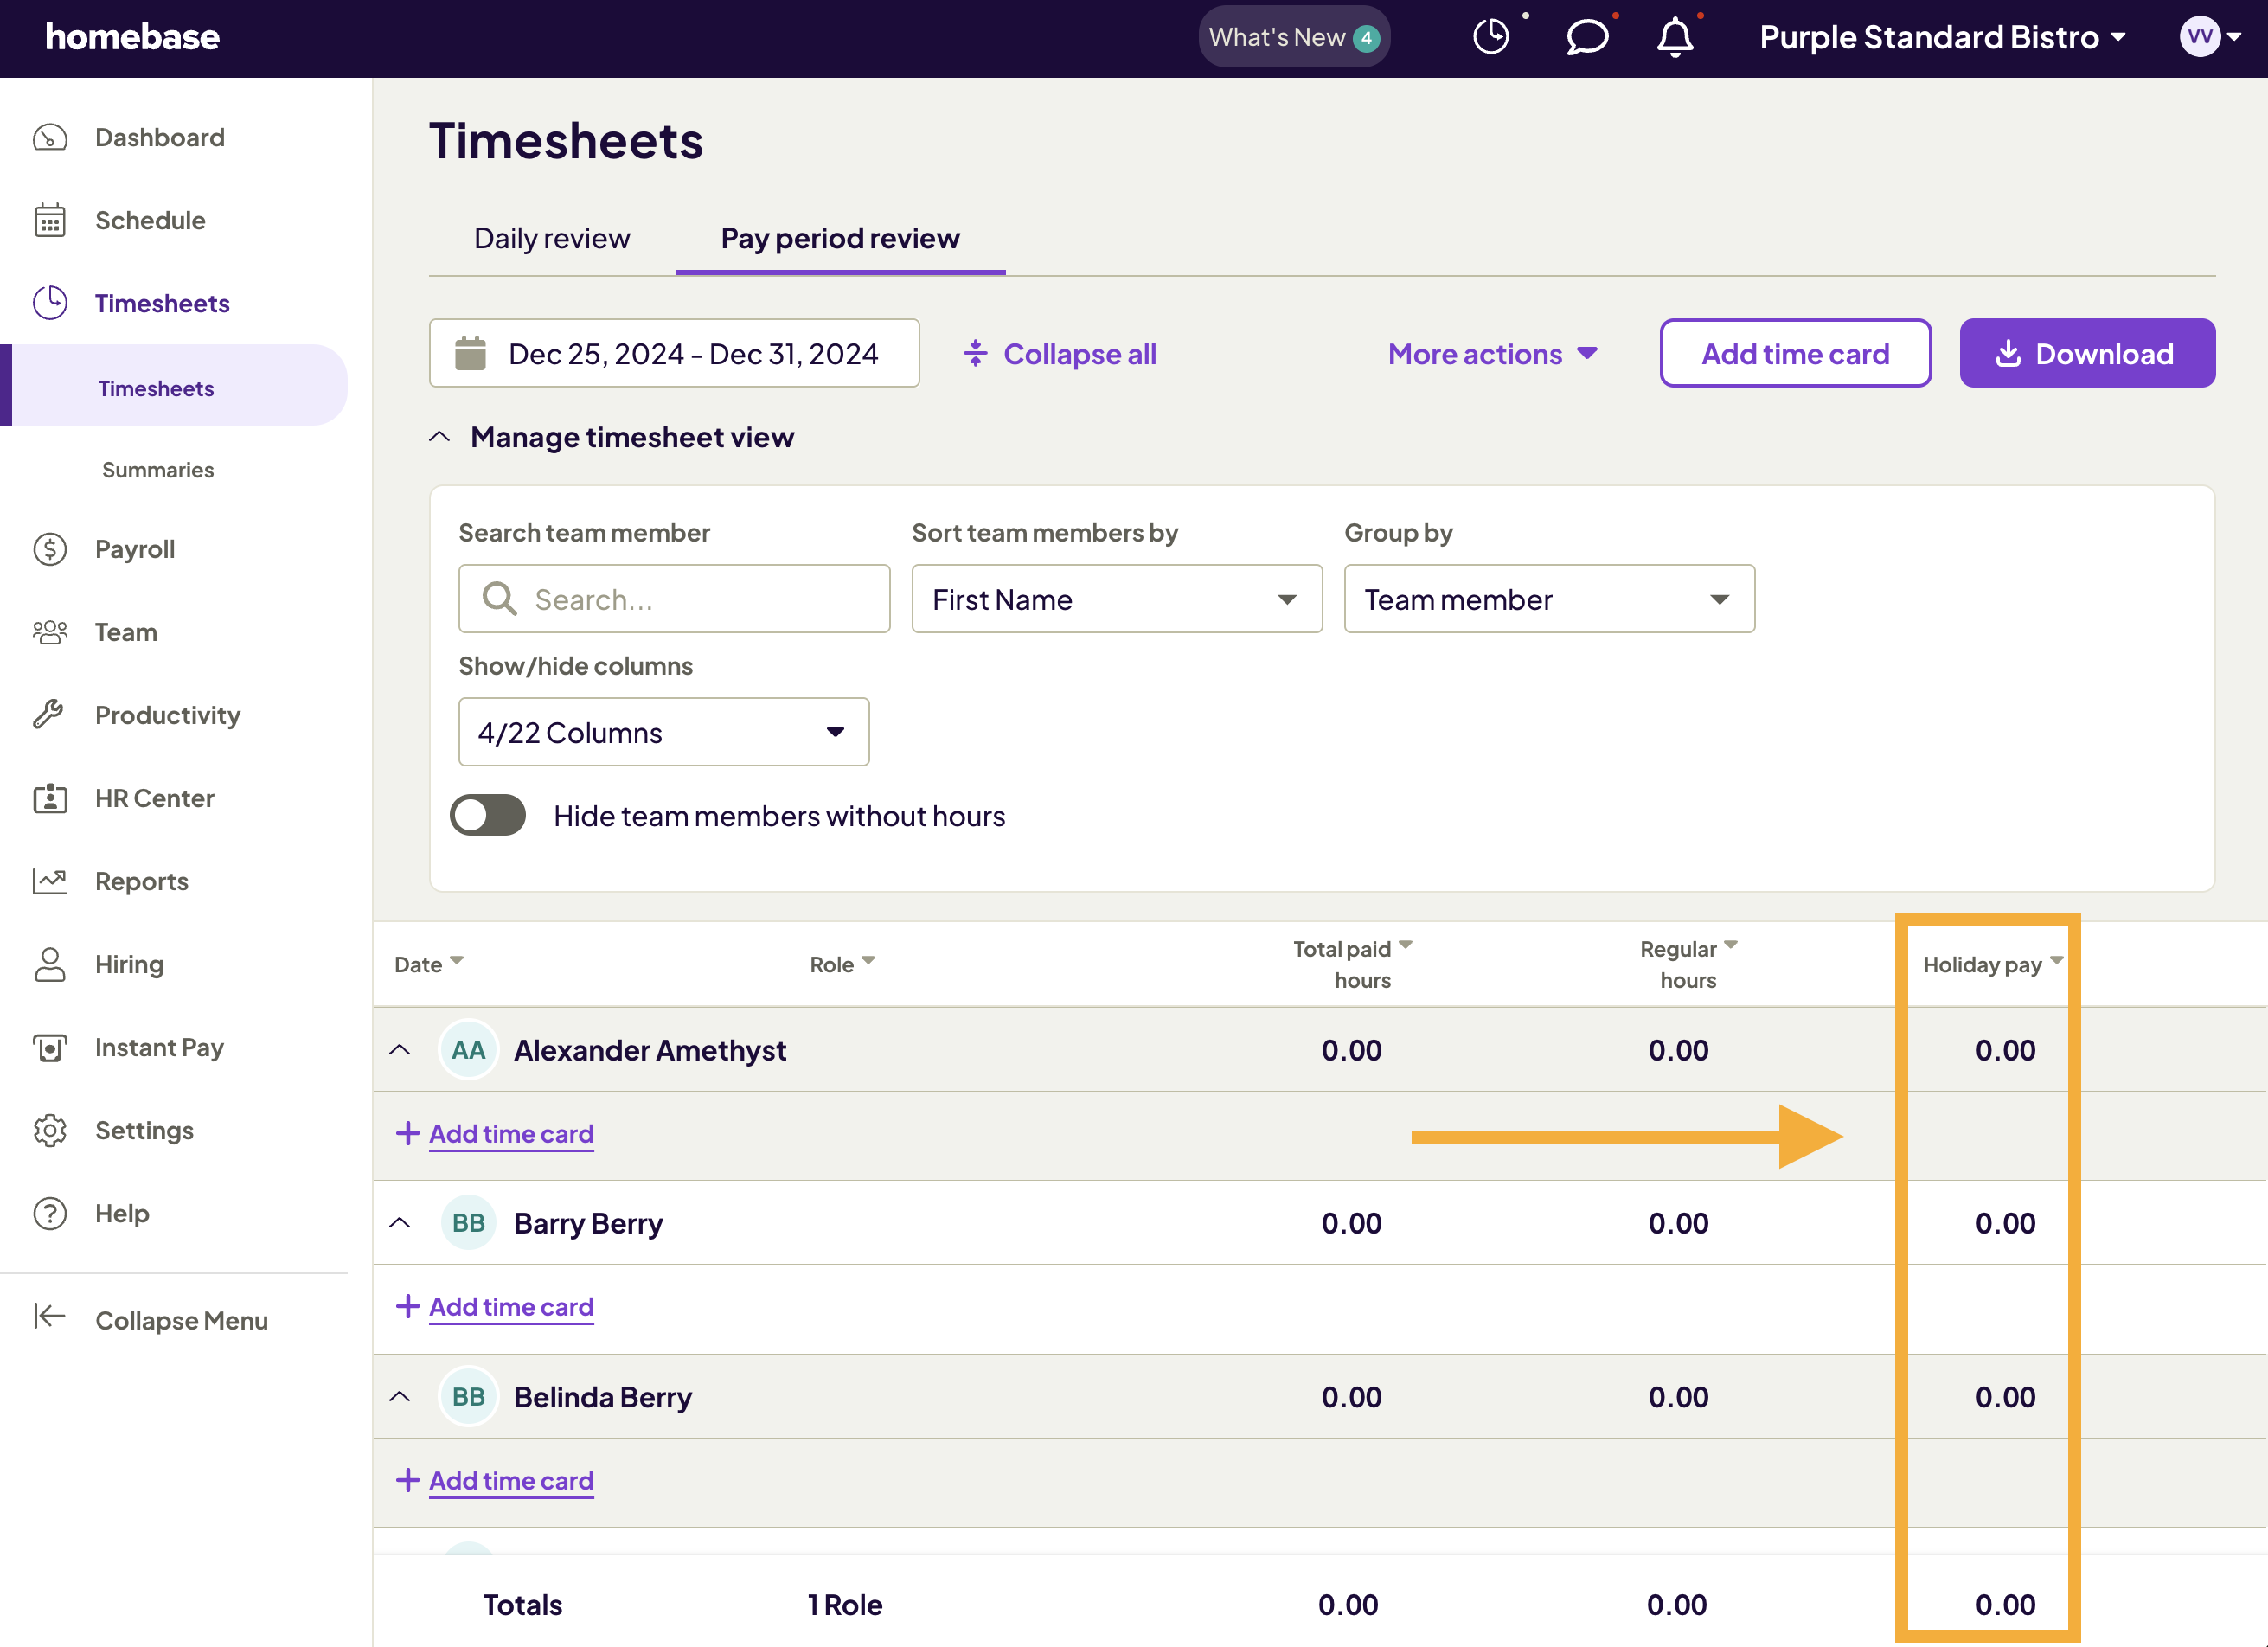Open Dashboard from the sidebar
This screenshot has width=2268, height=1647.
[159, 137]
